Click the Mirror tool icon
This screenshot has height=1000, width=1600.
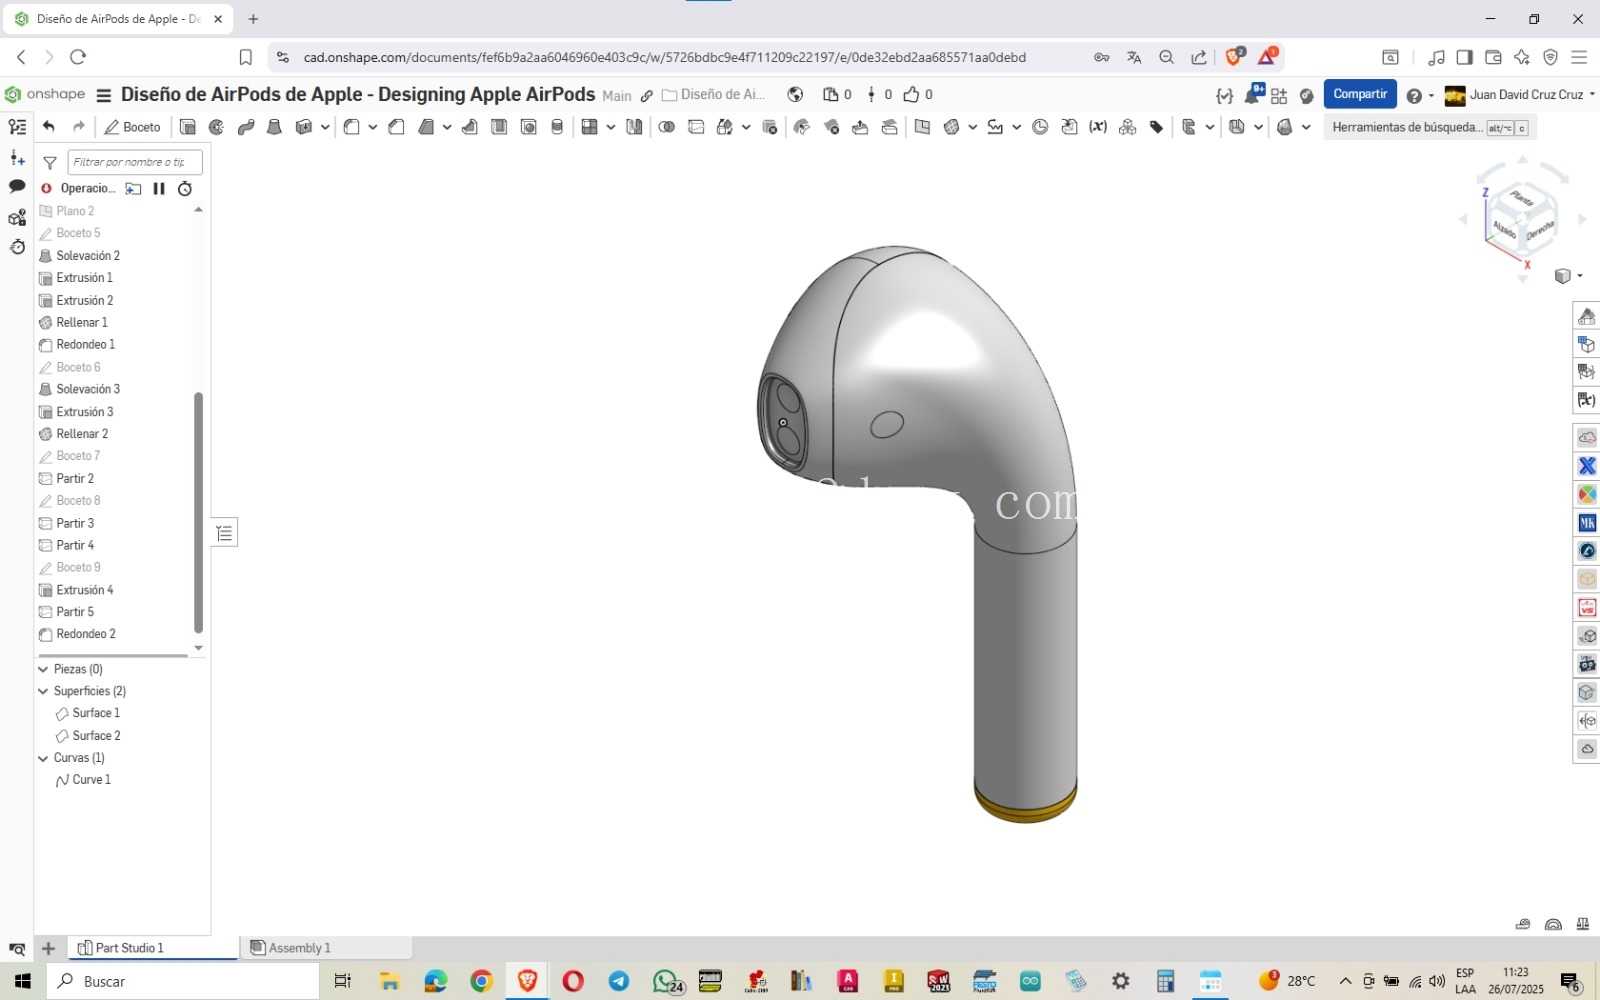point(634,127)
